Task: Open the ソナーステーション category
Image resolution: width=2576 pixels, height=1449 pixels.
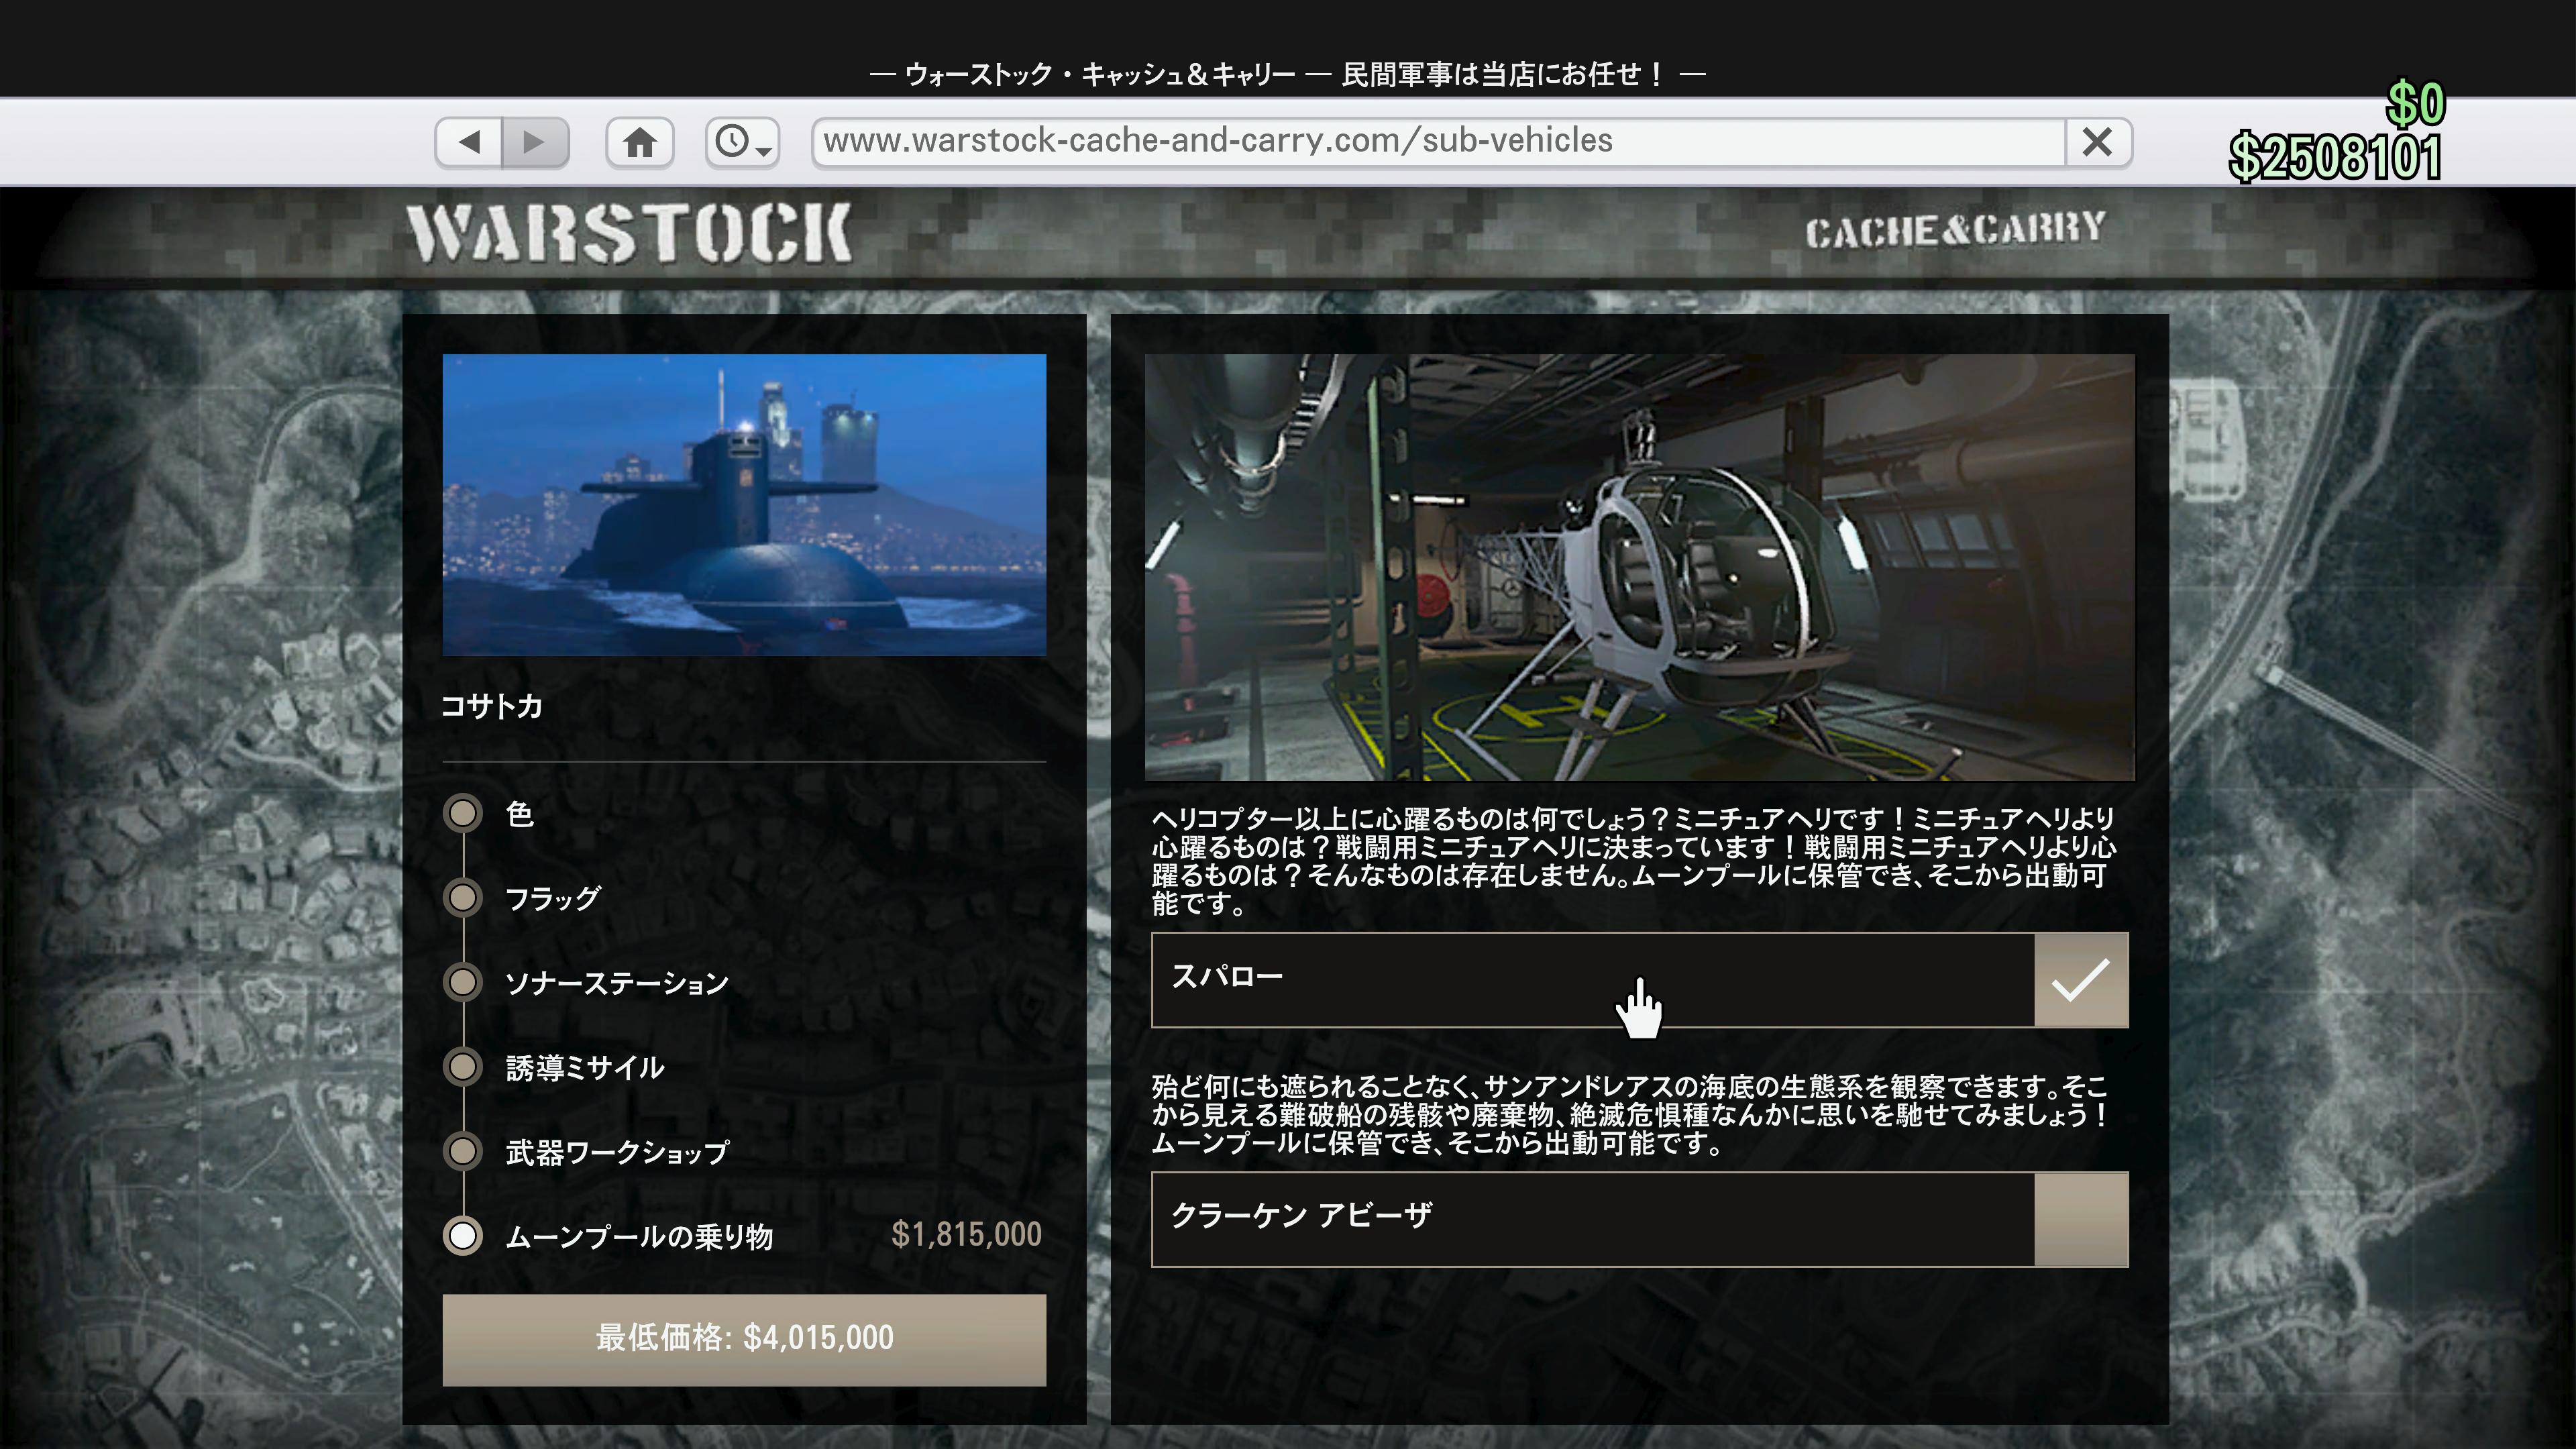Action: 617,983
